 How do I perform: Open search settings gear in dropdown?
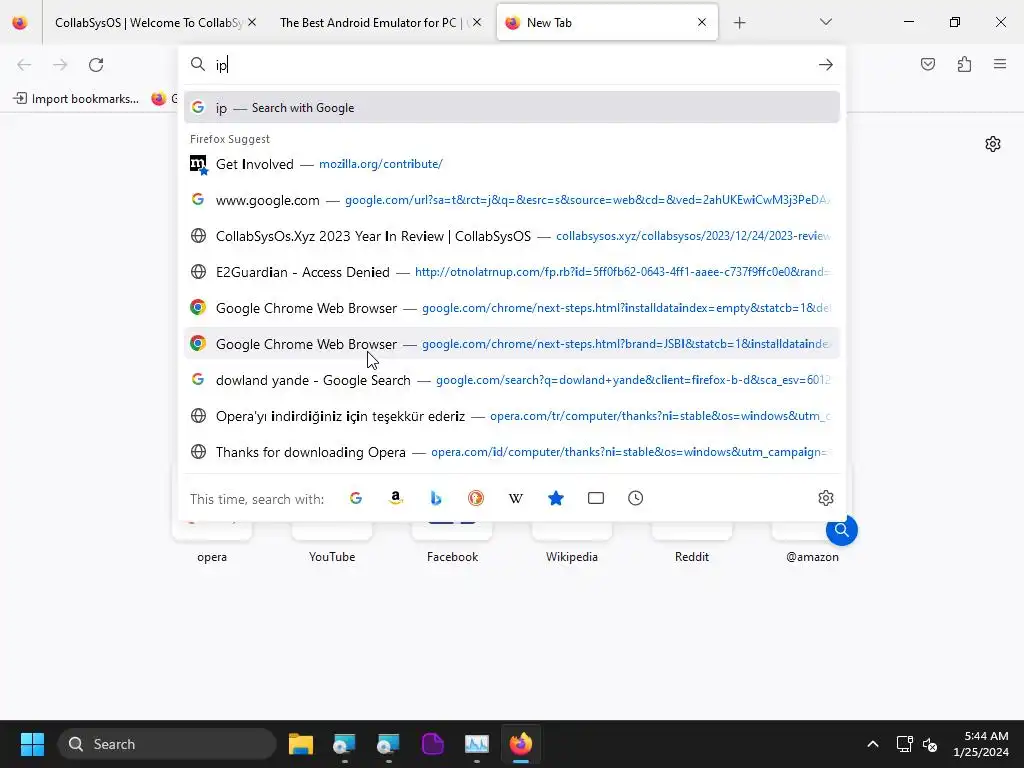[825, 498]
